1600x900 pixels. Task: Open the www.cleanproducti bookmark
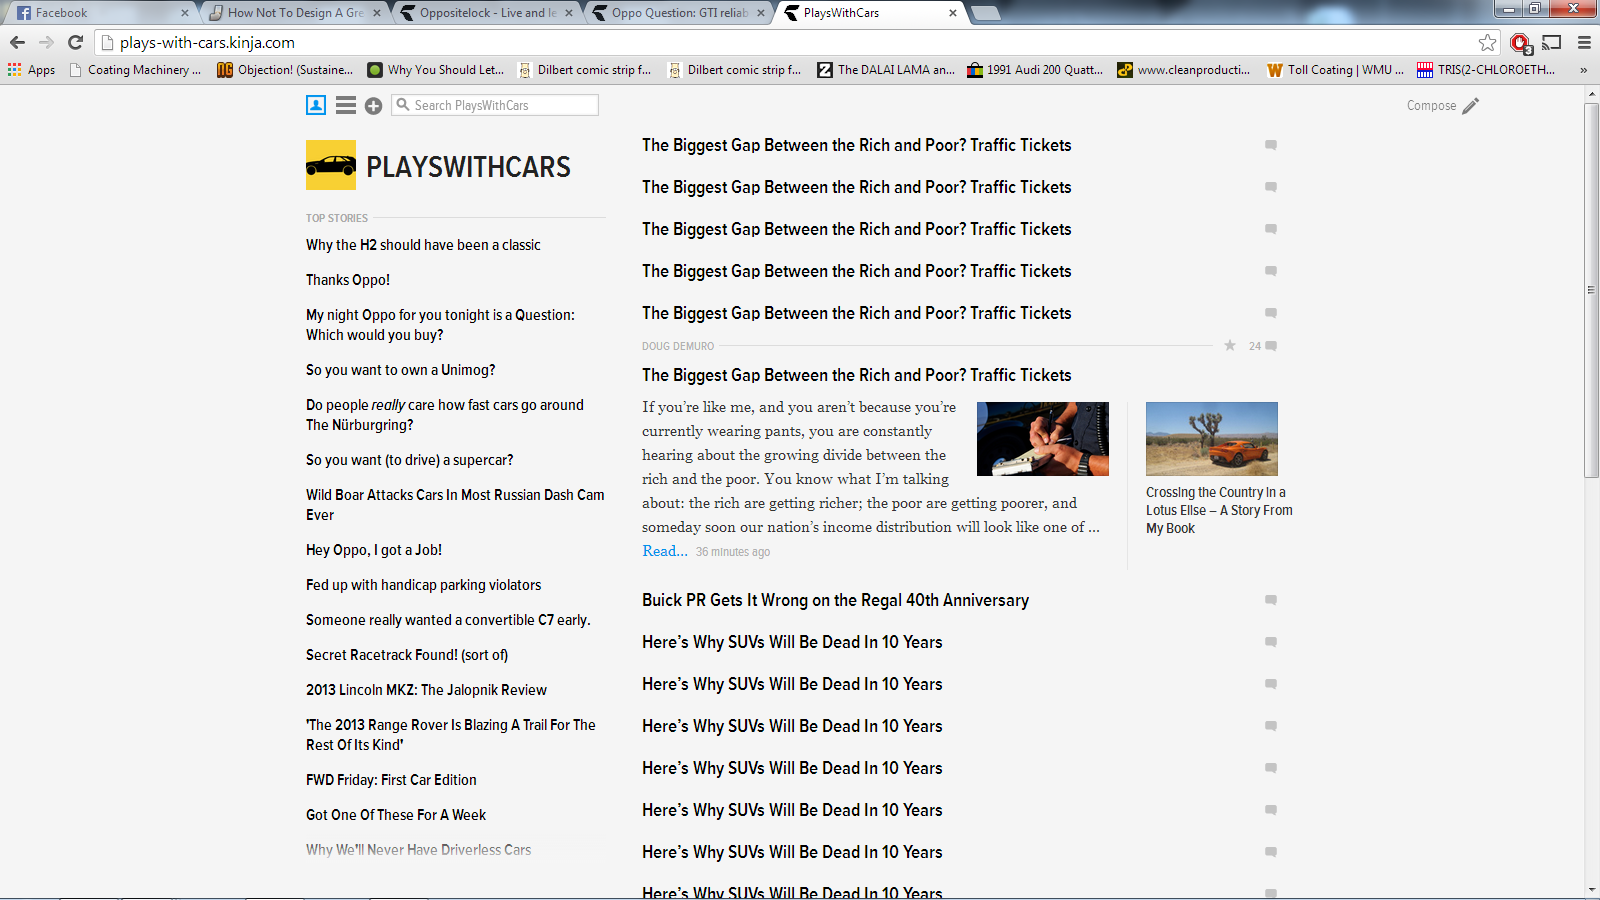(1184, 70)
